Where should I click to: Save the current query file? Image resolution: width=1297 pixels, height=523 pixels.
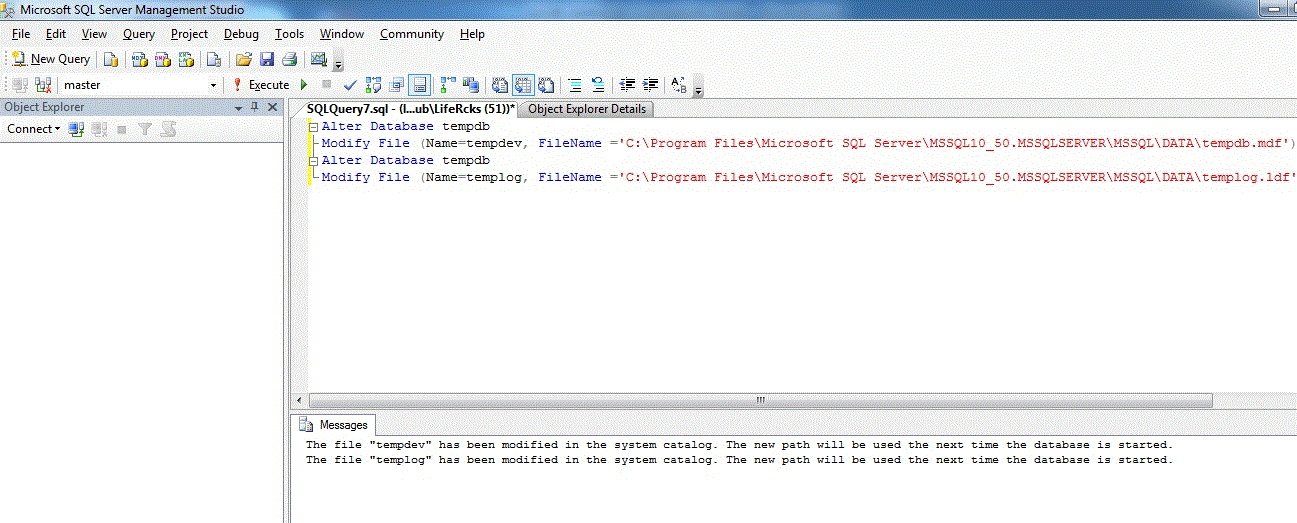[x=267, y=59]
